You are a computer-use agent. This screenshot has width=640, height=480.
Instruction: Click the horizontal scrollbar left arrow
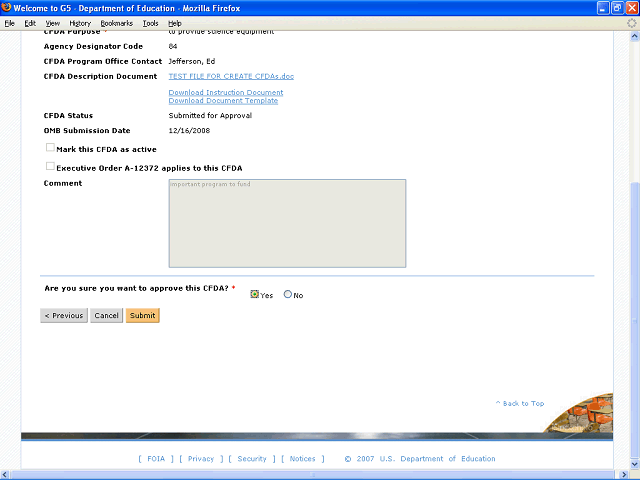pyautogui.click(x=4, y=475)
